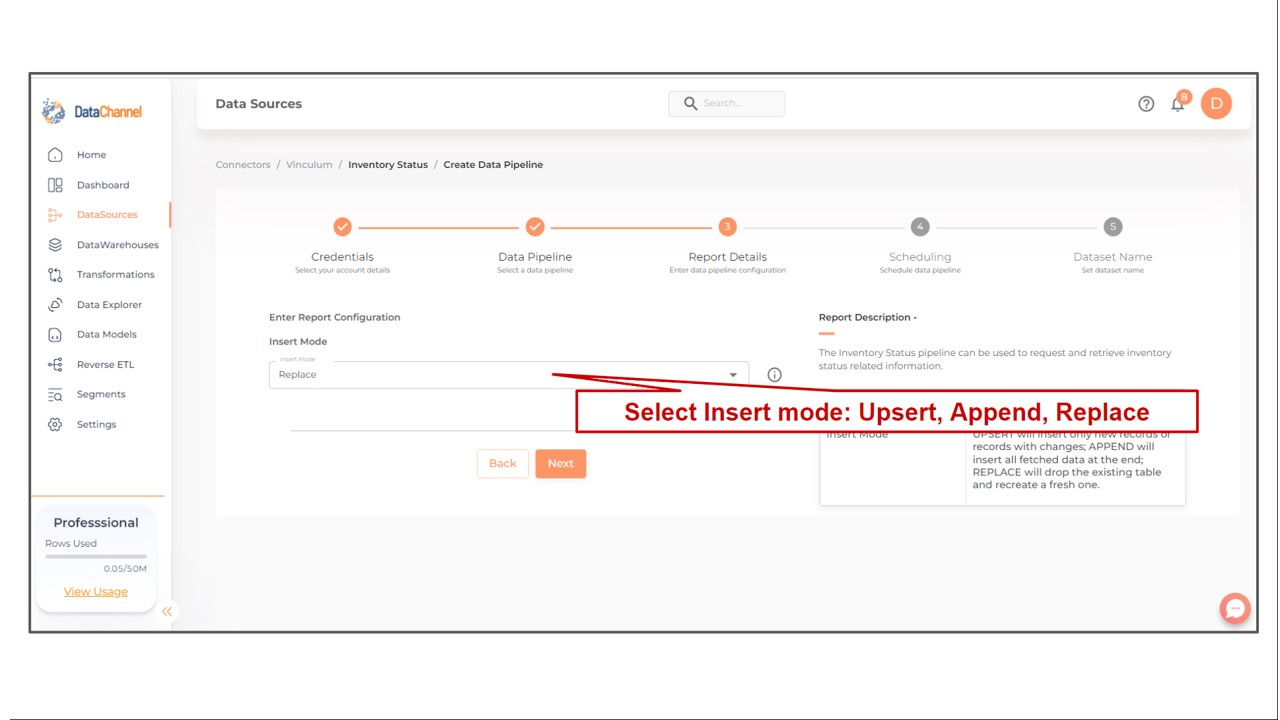Click the Inventory Status breadcrumb

[388, 165]
